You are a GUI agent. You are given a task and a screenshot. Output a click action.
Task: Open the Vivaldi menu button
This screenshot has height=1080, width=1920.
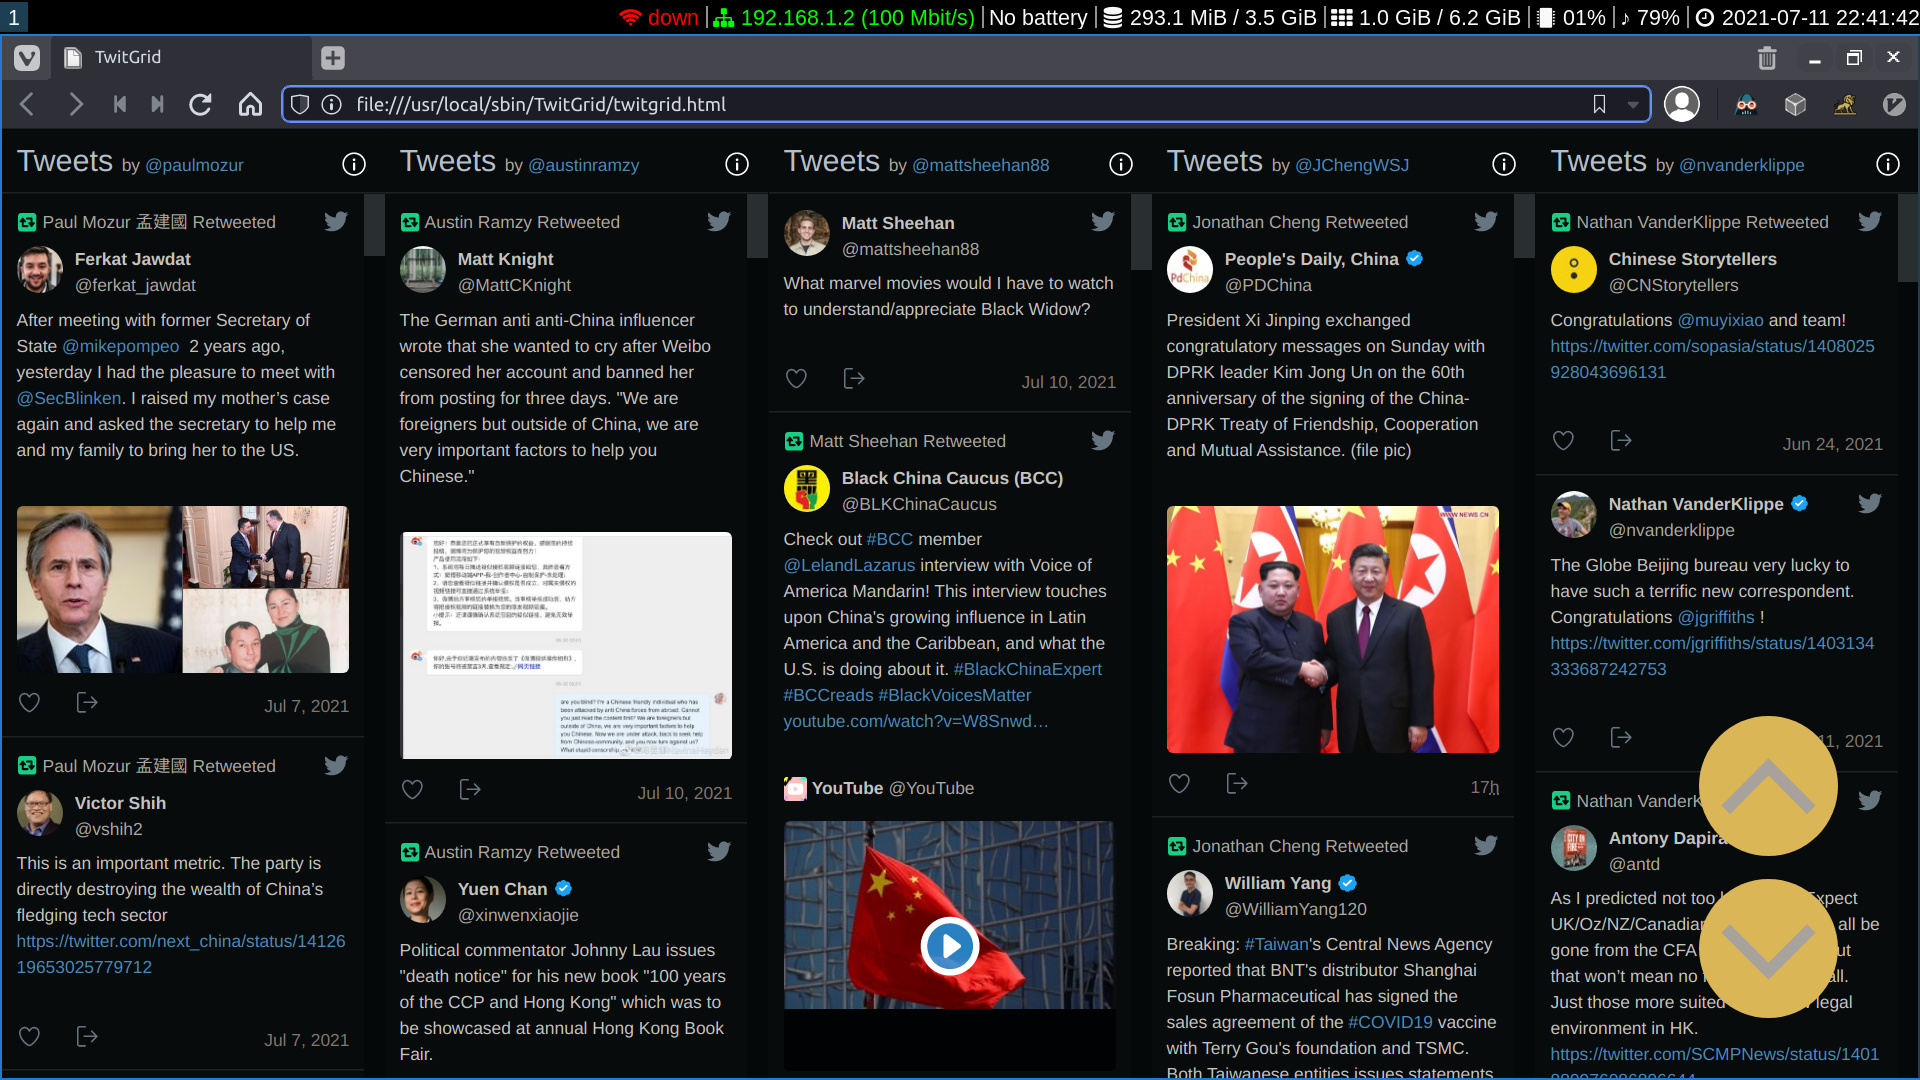pyautogui.click(x=27, y=58)
